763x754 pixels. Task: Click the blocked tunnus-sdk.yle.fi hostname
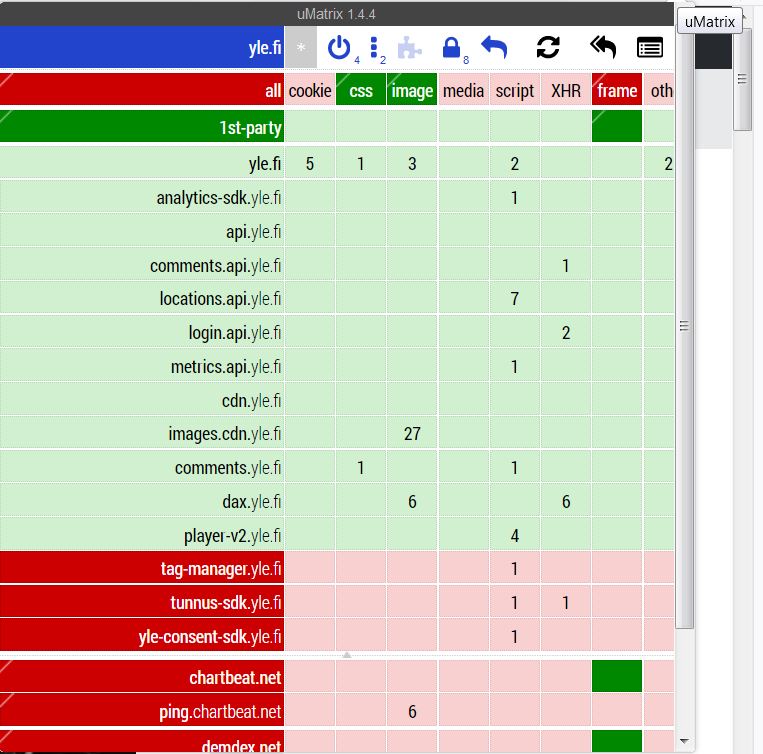coord(142,602)
